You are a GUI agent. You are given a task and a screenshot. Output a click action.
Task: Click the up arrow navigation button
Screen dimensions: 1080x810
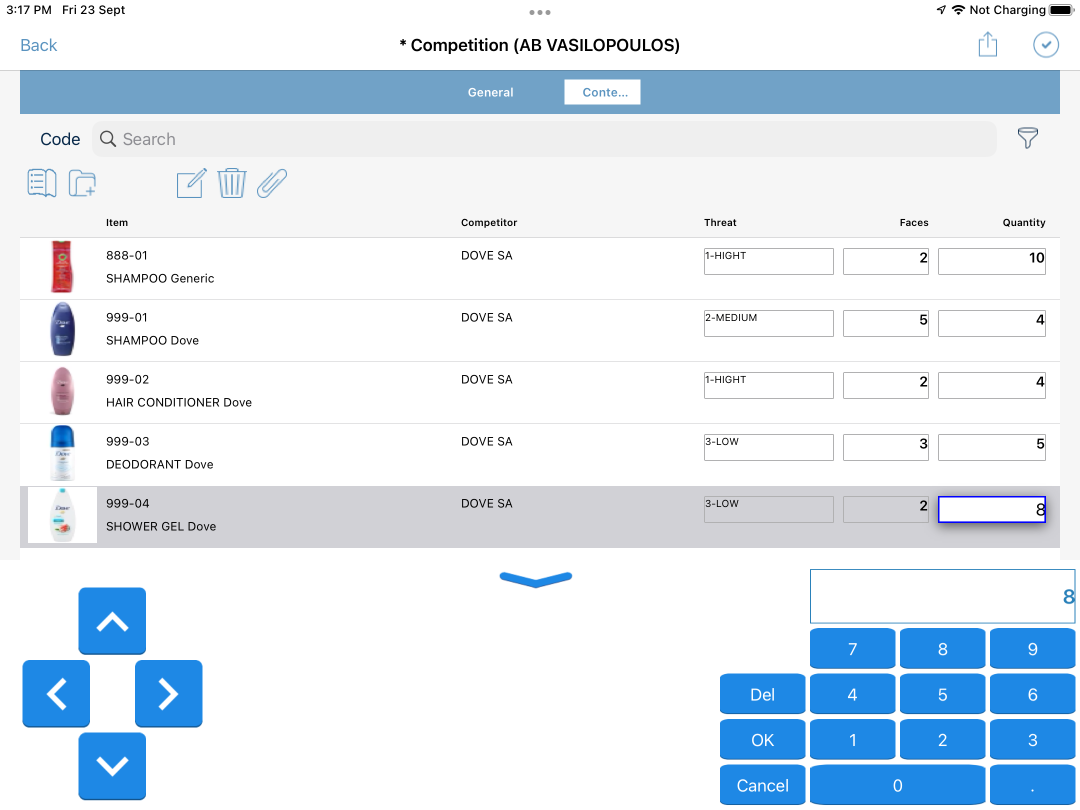(x=112, y=621)
